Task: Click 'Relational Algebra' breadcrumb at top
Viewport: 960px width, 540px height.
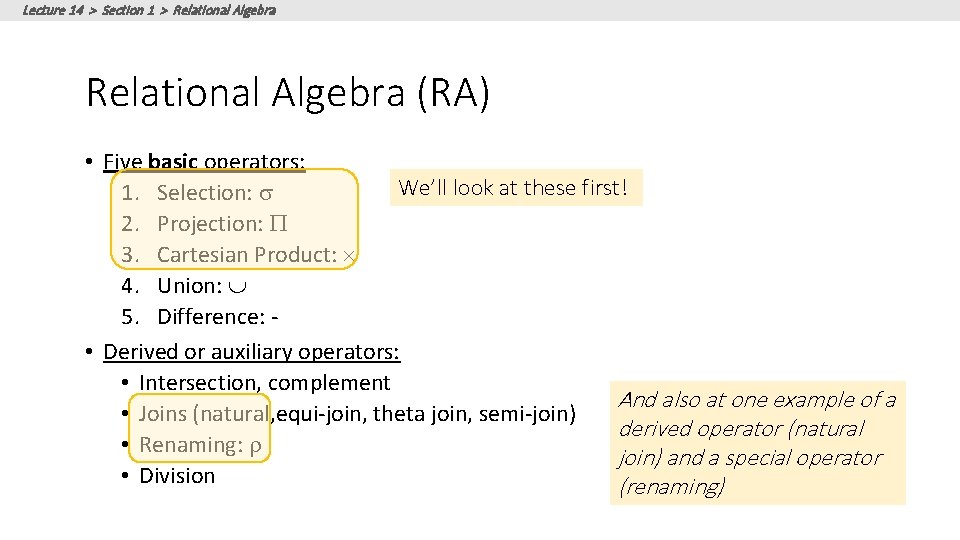Action: (x=224, y=10)
